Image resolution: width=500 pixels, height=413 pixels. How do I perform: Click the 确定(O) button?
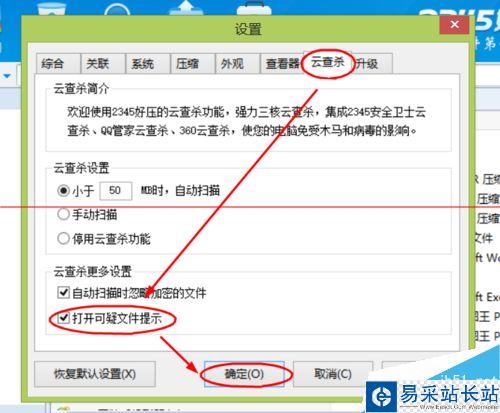coord(244,374)
